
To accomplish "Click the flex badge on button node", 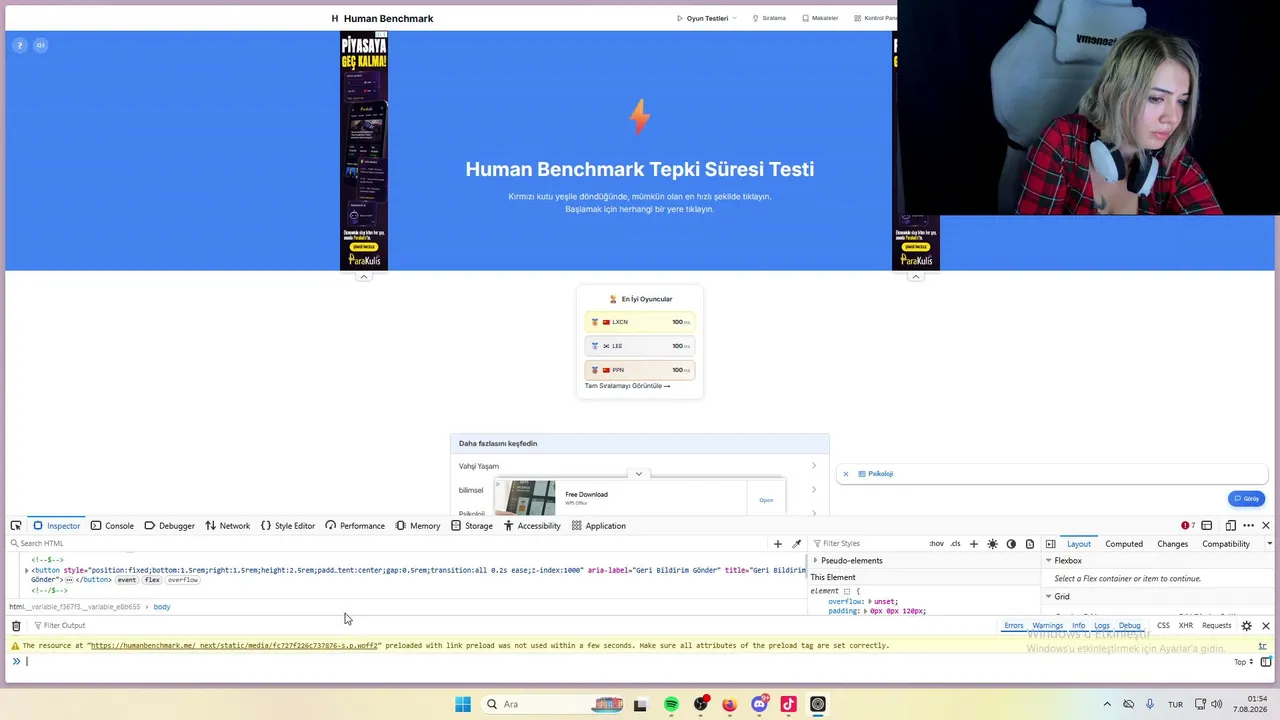I will (152, 580).
